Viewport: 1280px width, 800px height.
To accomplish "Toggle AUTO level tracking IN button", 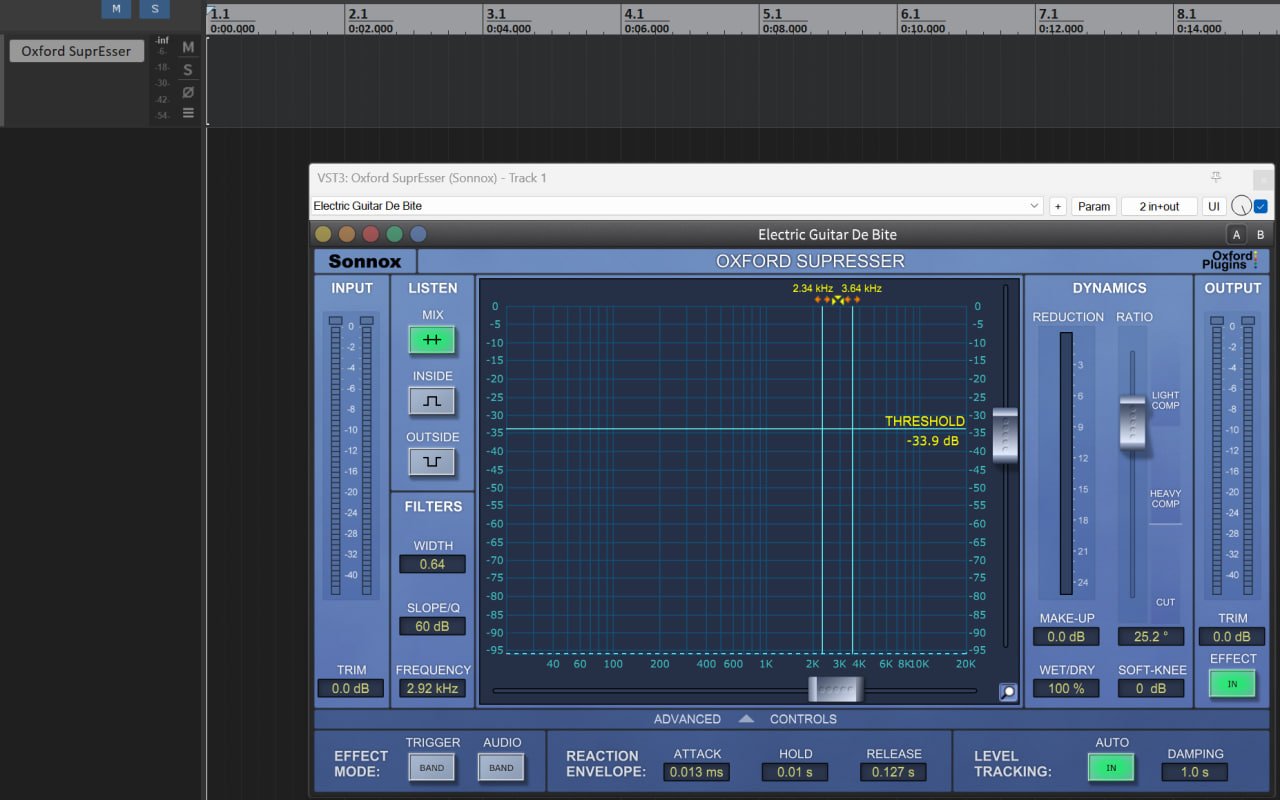I will [x=1111, y=767].
